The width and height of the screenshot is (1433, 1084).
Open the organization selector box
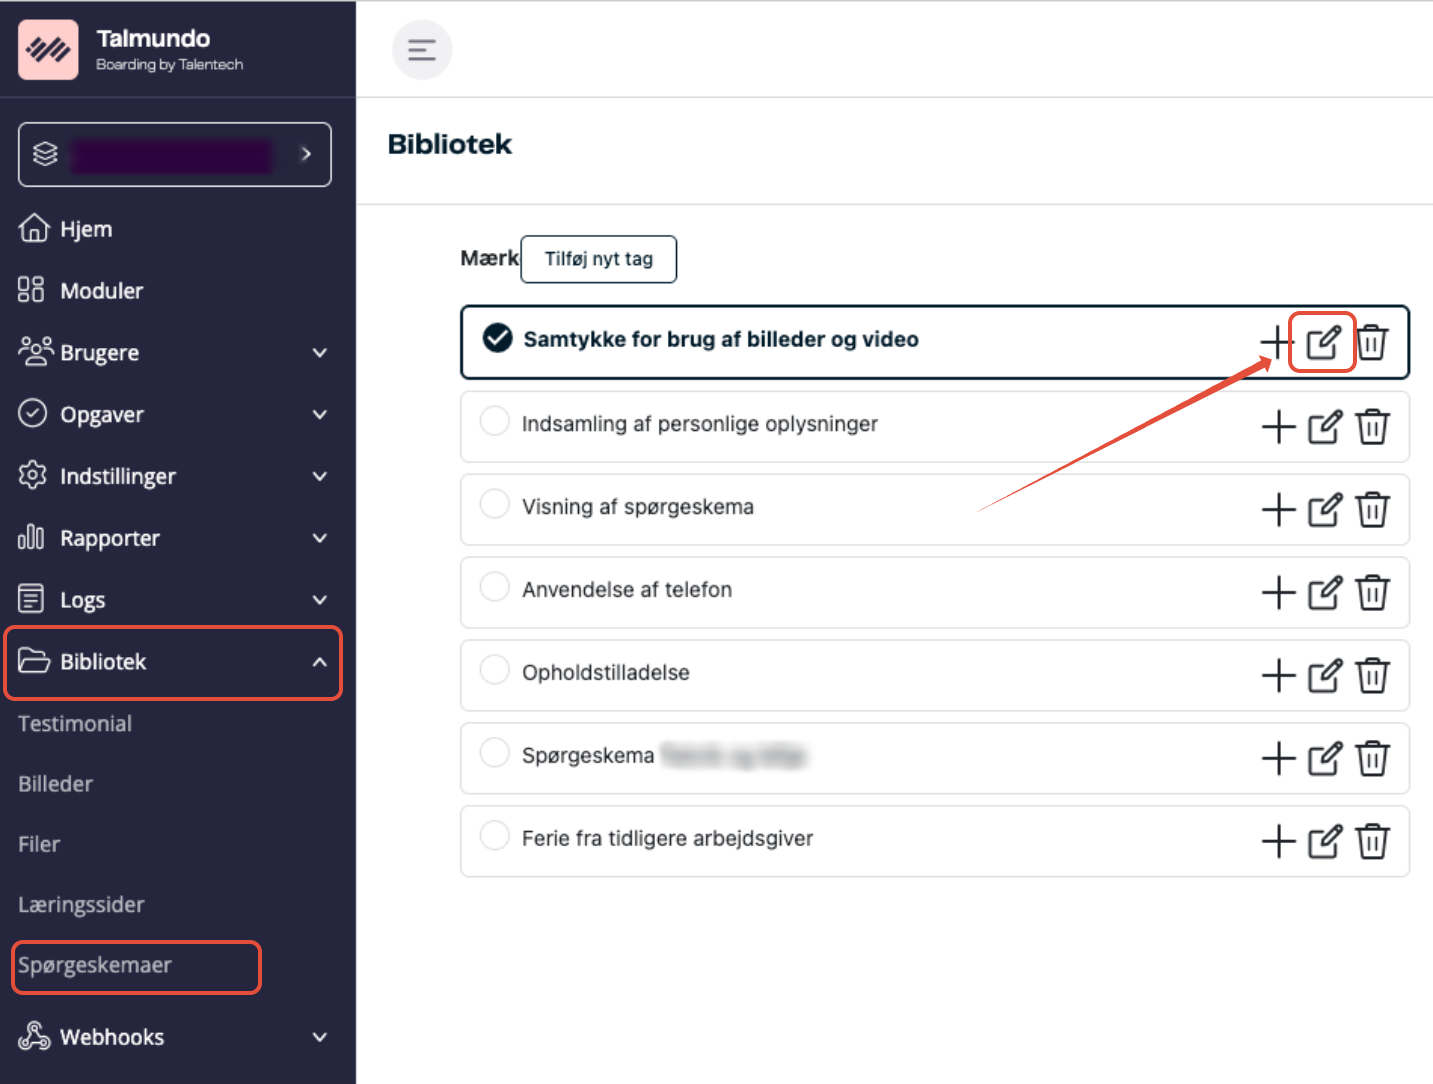pos(175,154)
